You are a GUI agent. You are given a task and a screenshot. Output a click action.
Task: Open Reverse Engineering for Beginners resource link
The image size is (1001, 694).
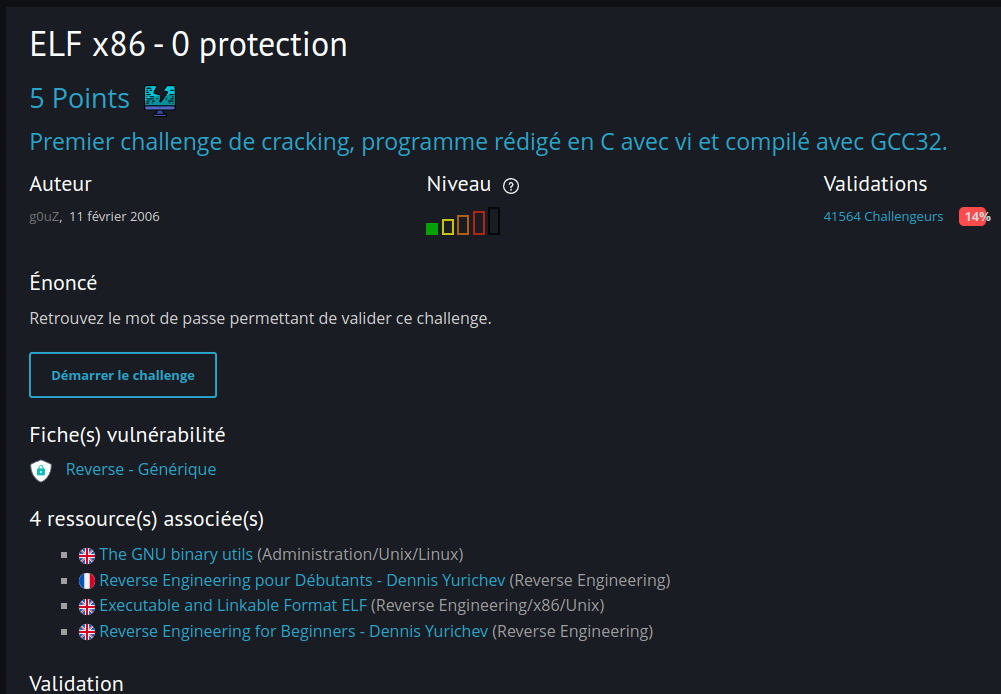point(294,632)
